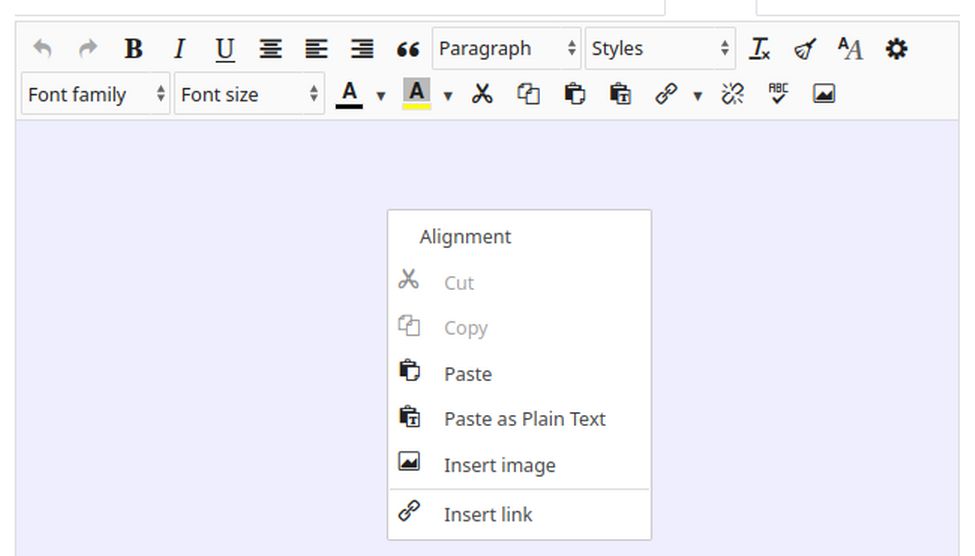Choose Insert link in context menu

point(488,514)
